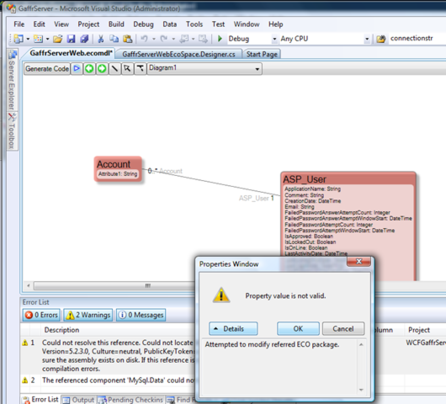Click the Undo arrow icon
The height and width of the screenshot is (404, 446).
tap(144, 39)
